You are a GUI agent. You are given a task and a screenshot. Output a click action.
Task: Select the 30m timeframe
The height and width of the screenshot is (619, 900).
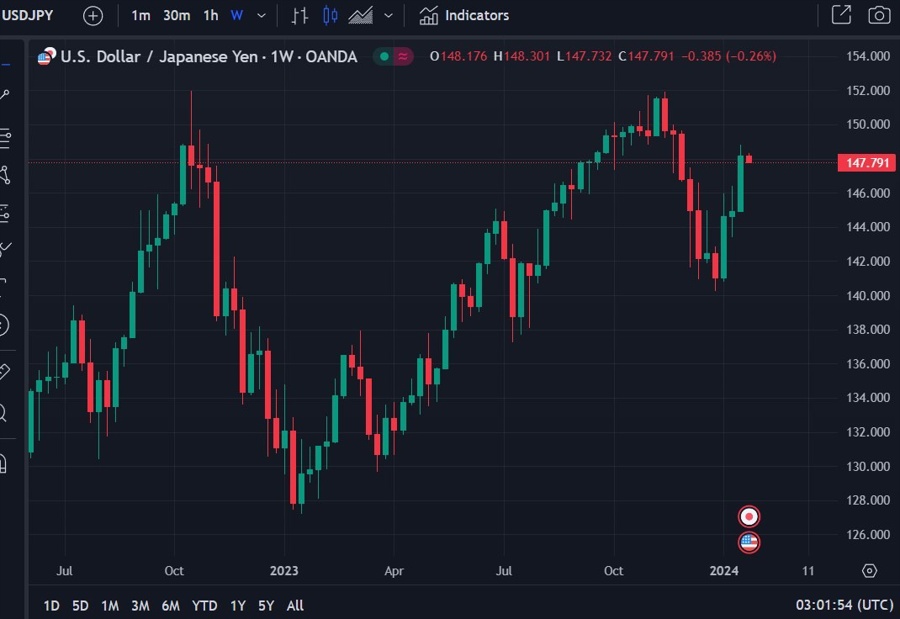(176, 16)
